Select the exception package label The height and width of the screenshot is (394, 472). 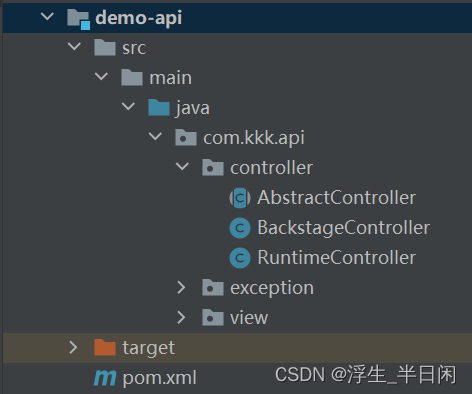pyautogui.click(x=272, y=288)
